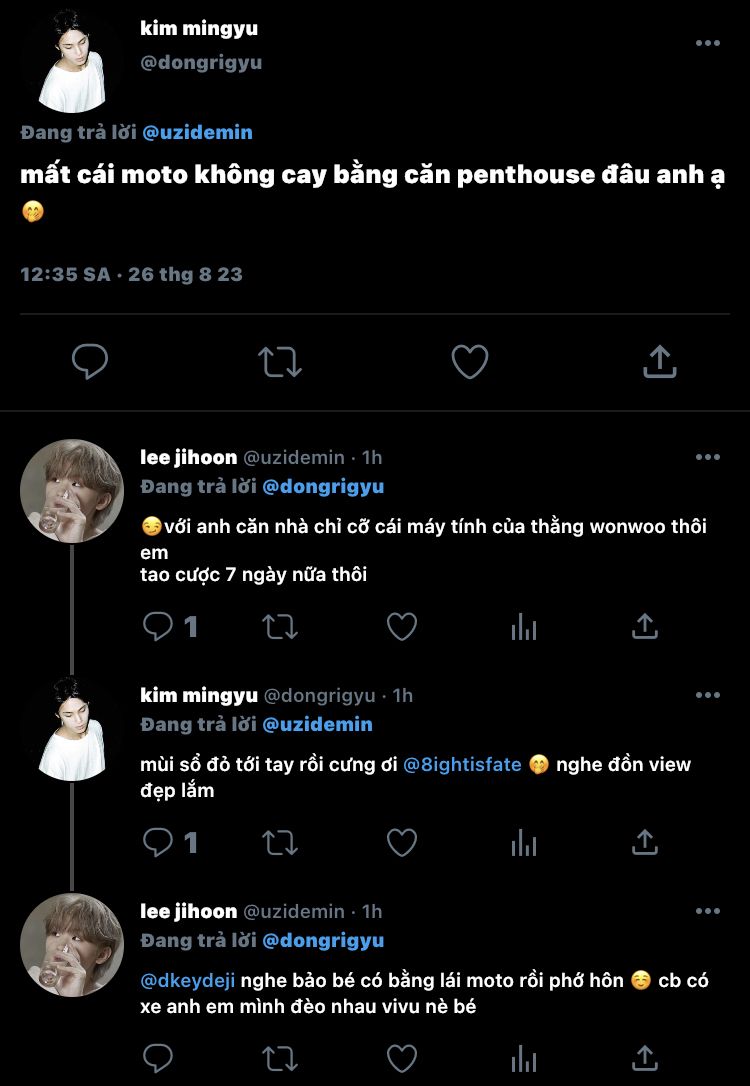The height and width of the screenshot is (1086, 750).
Task: Retweet lee jihoon's first reply
Action: click(x=279, y=627)
